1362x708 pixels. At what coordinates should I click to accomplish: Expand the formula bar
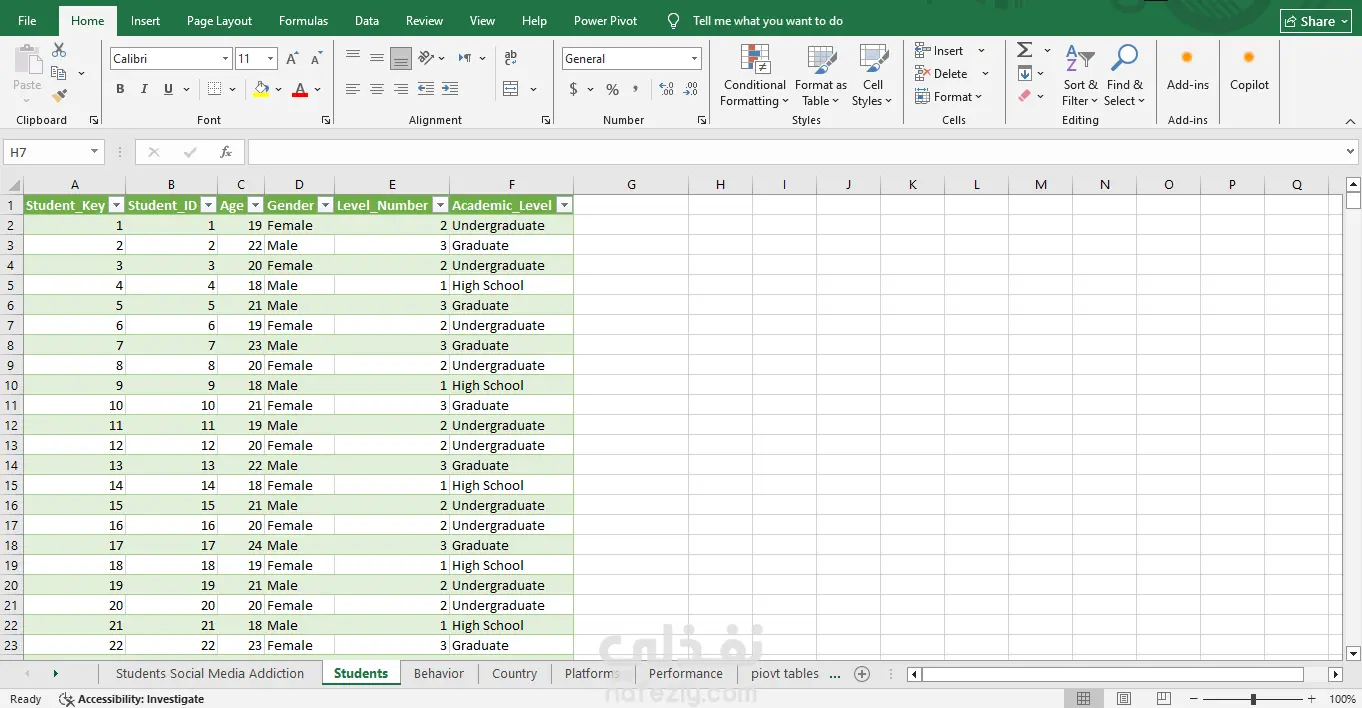click(1351, 152)
